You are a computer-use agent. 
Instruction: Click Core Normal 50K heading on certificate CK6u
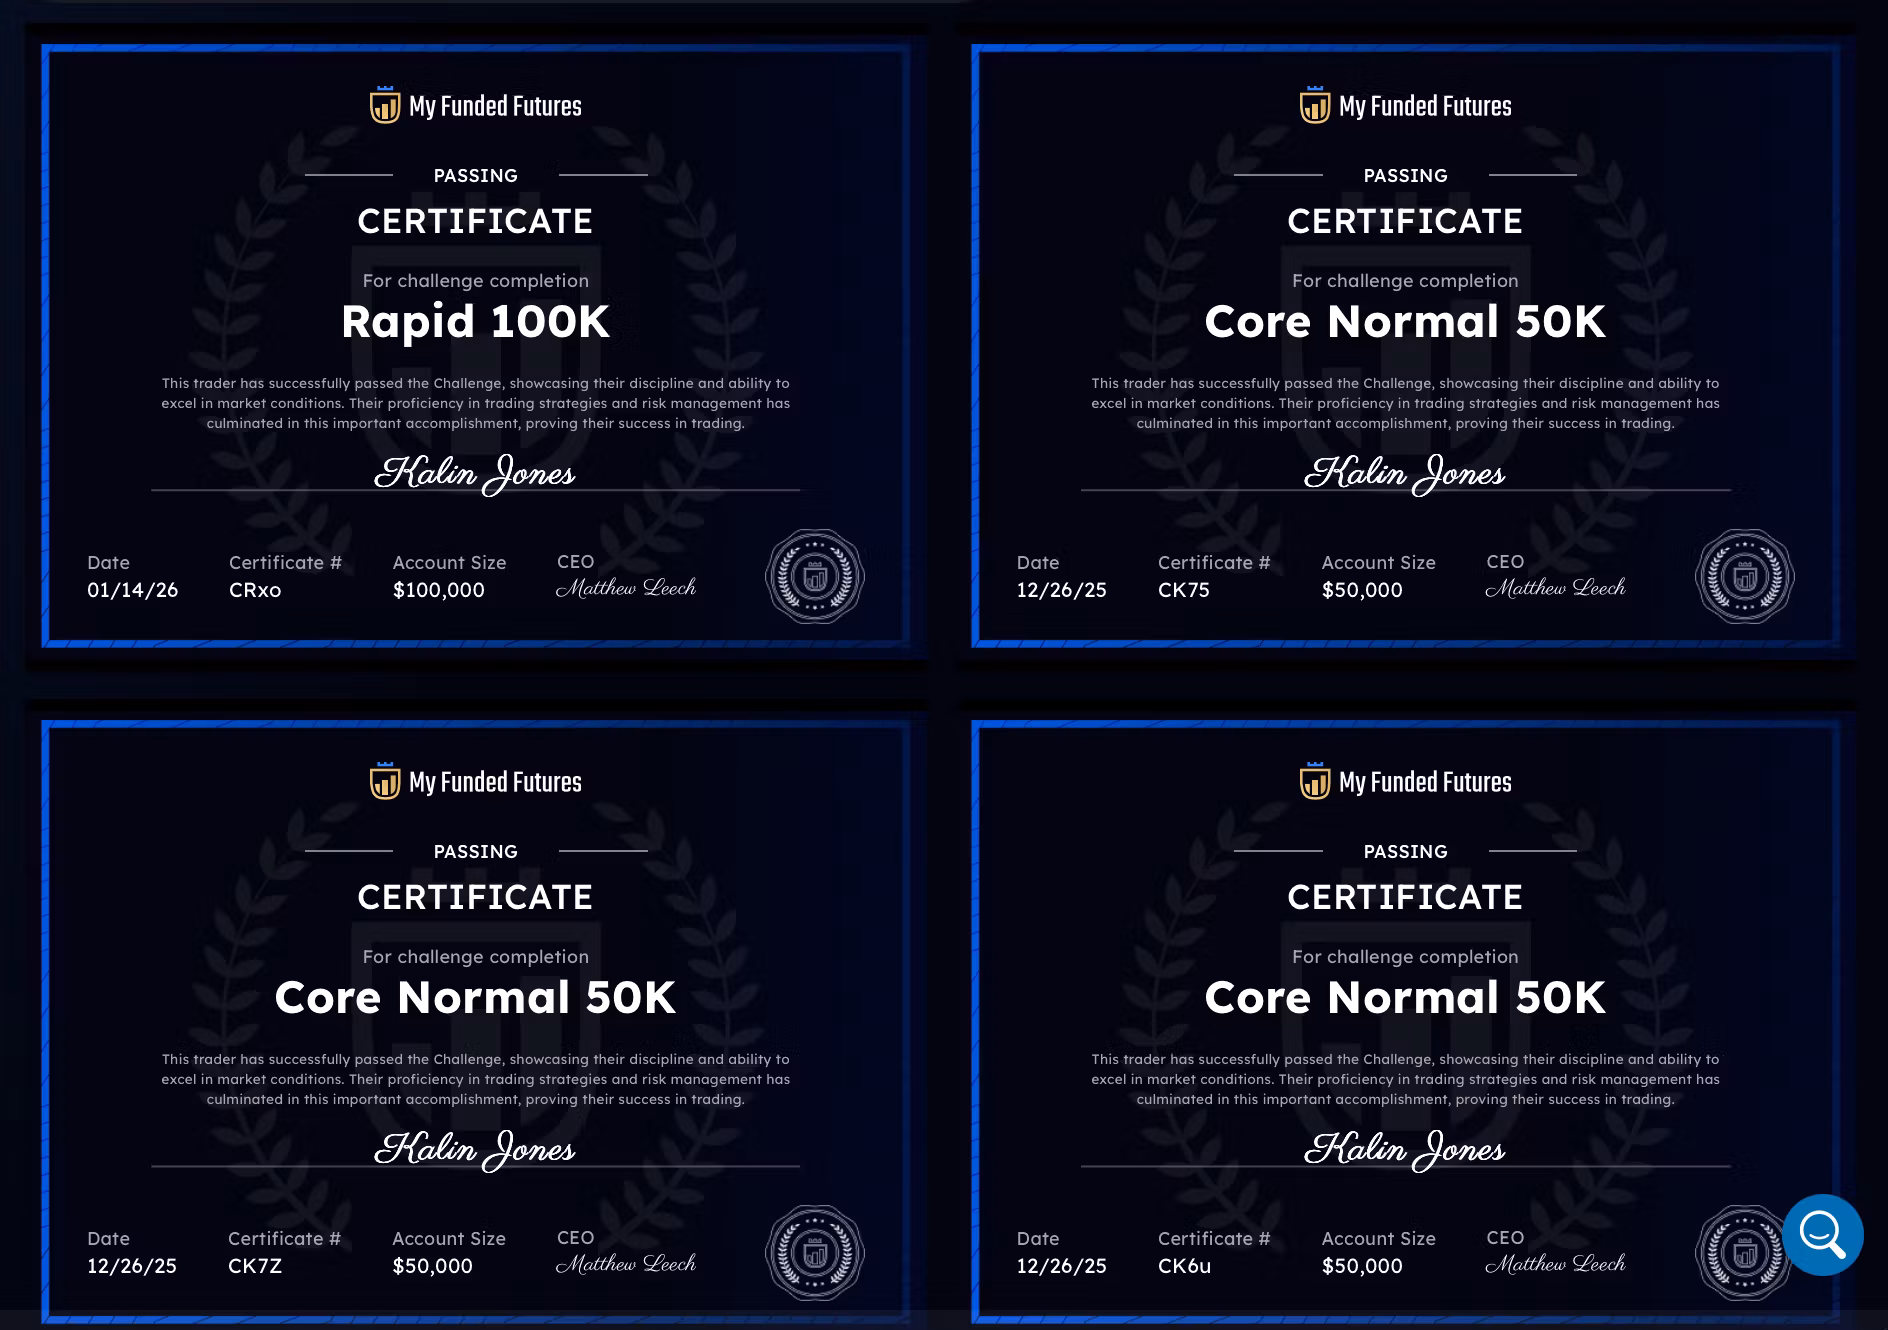[1405, 998]
